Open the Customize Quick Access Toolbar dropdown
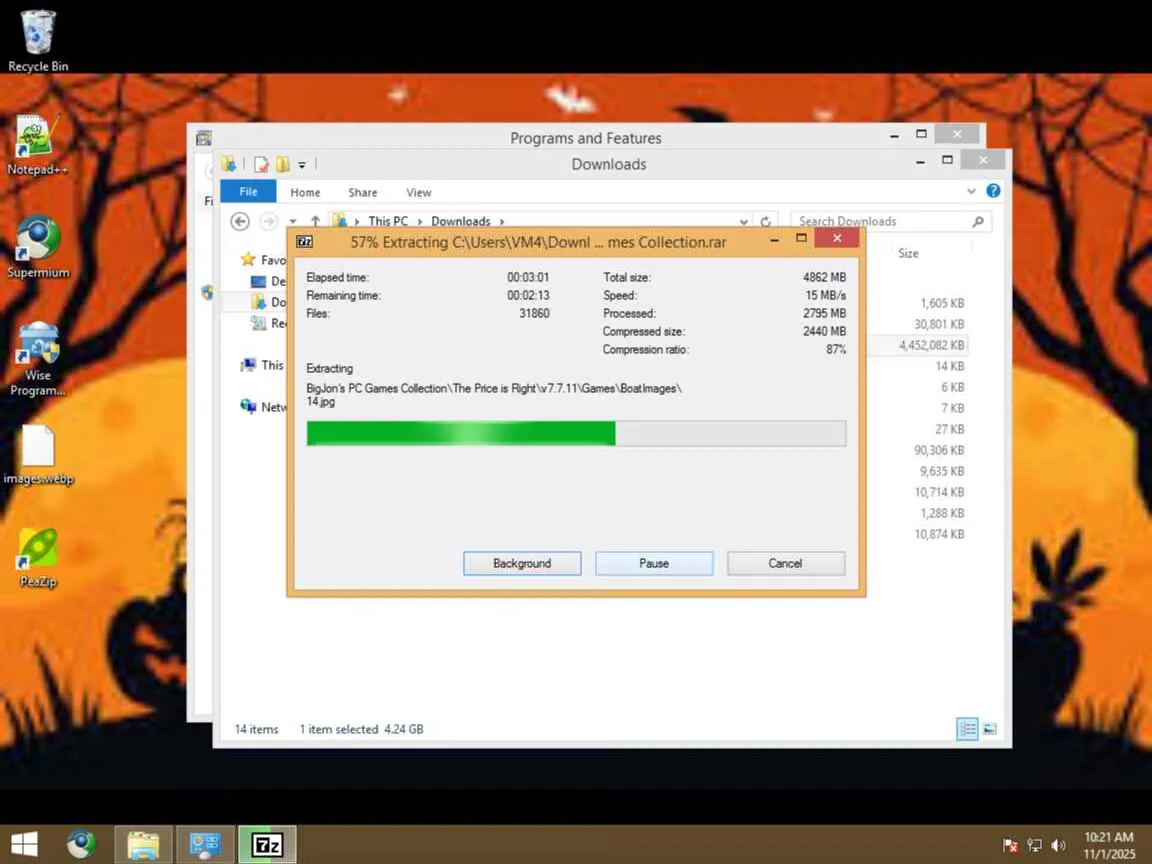 pyautogui.click(x=302, y=165)
